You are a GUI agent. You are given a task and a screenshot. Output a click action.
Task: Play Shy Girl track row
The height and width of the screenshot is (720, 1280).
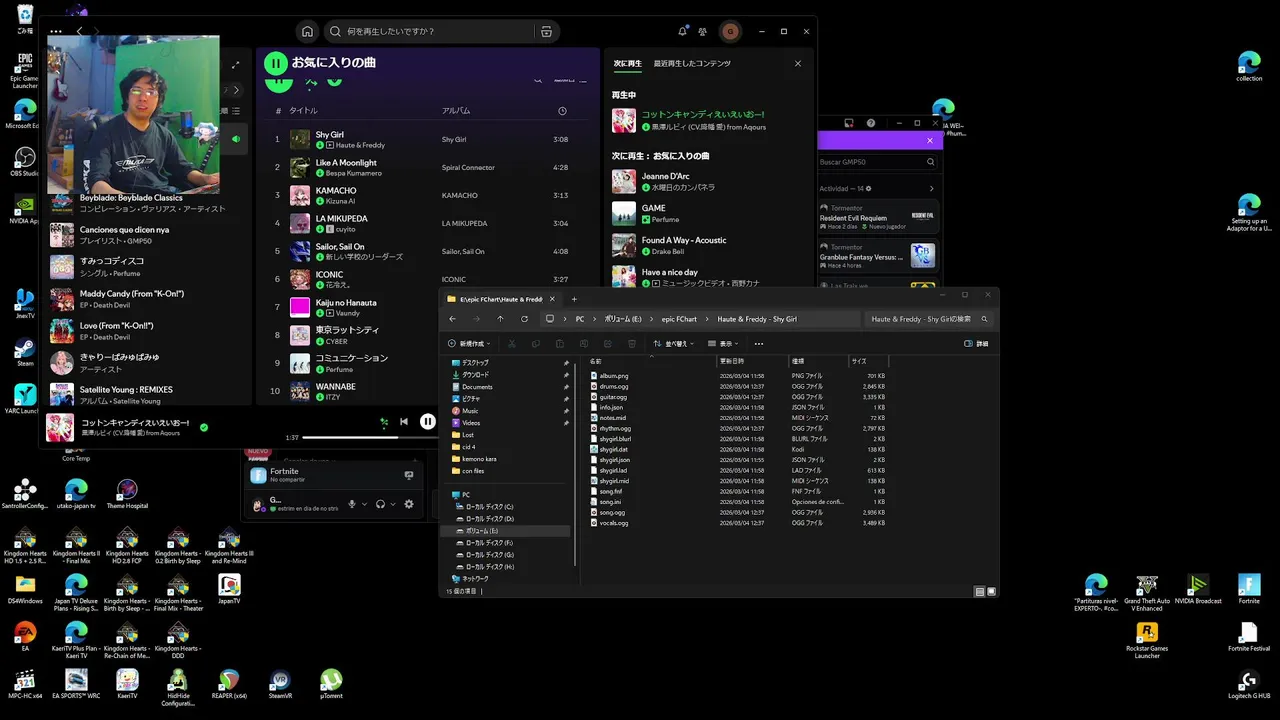pos(428,139)
